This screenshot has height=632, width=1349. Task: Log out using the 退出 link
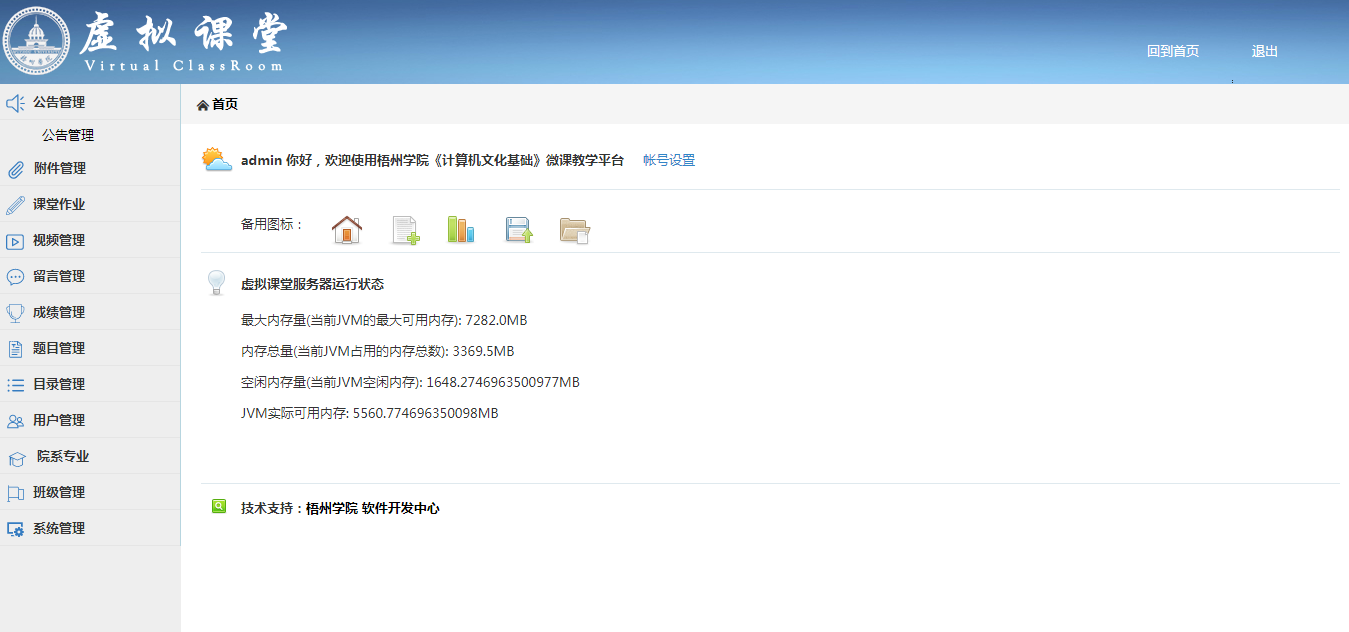click(x=1264, y=51)
